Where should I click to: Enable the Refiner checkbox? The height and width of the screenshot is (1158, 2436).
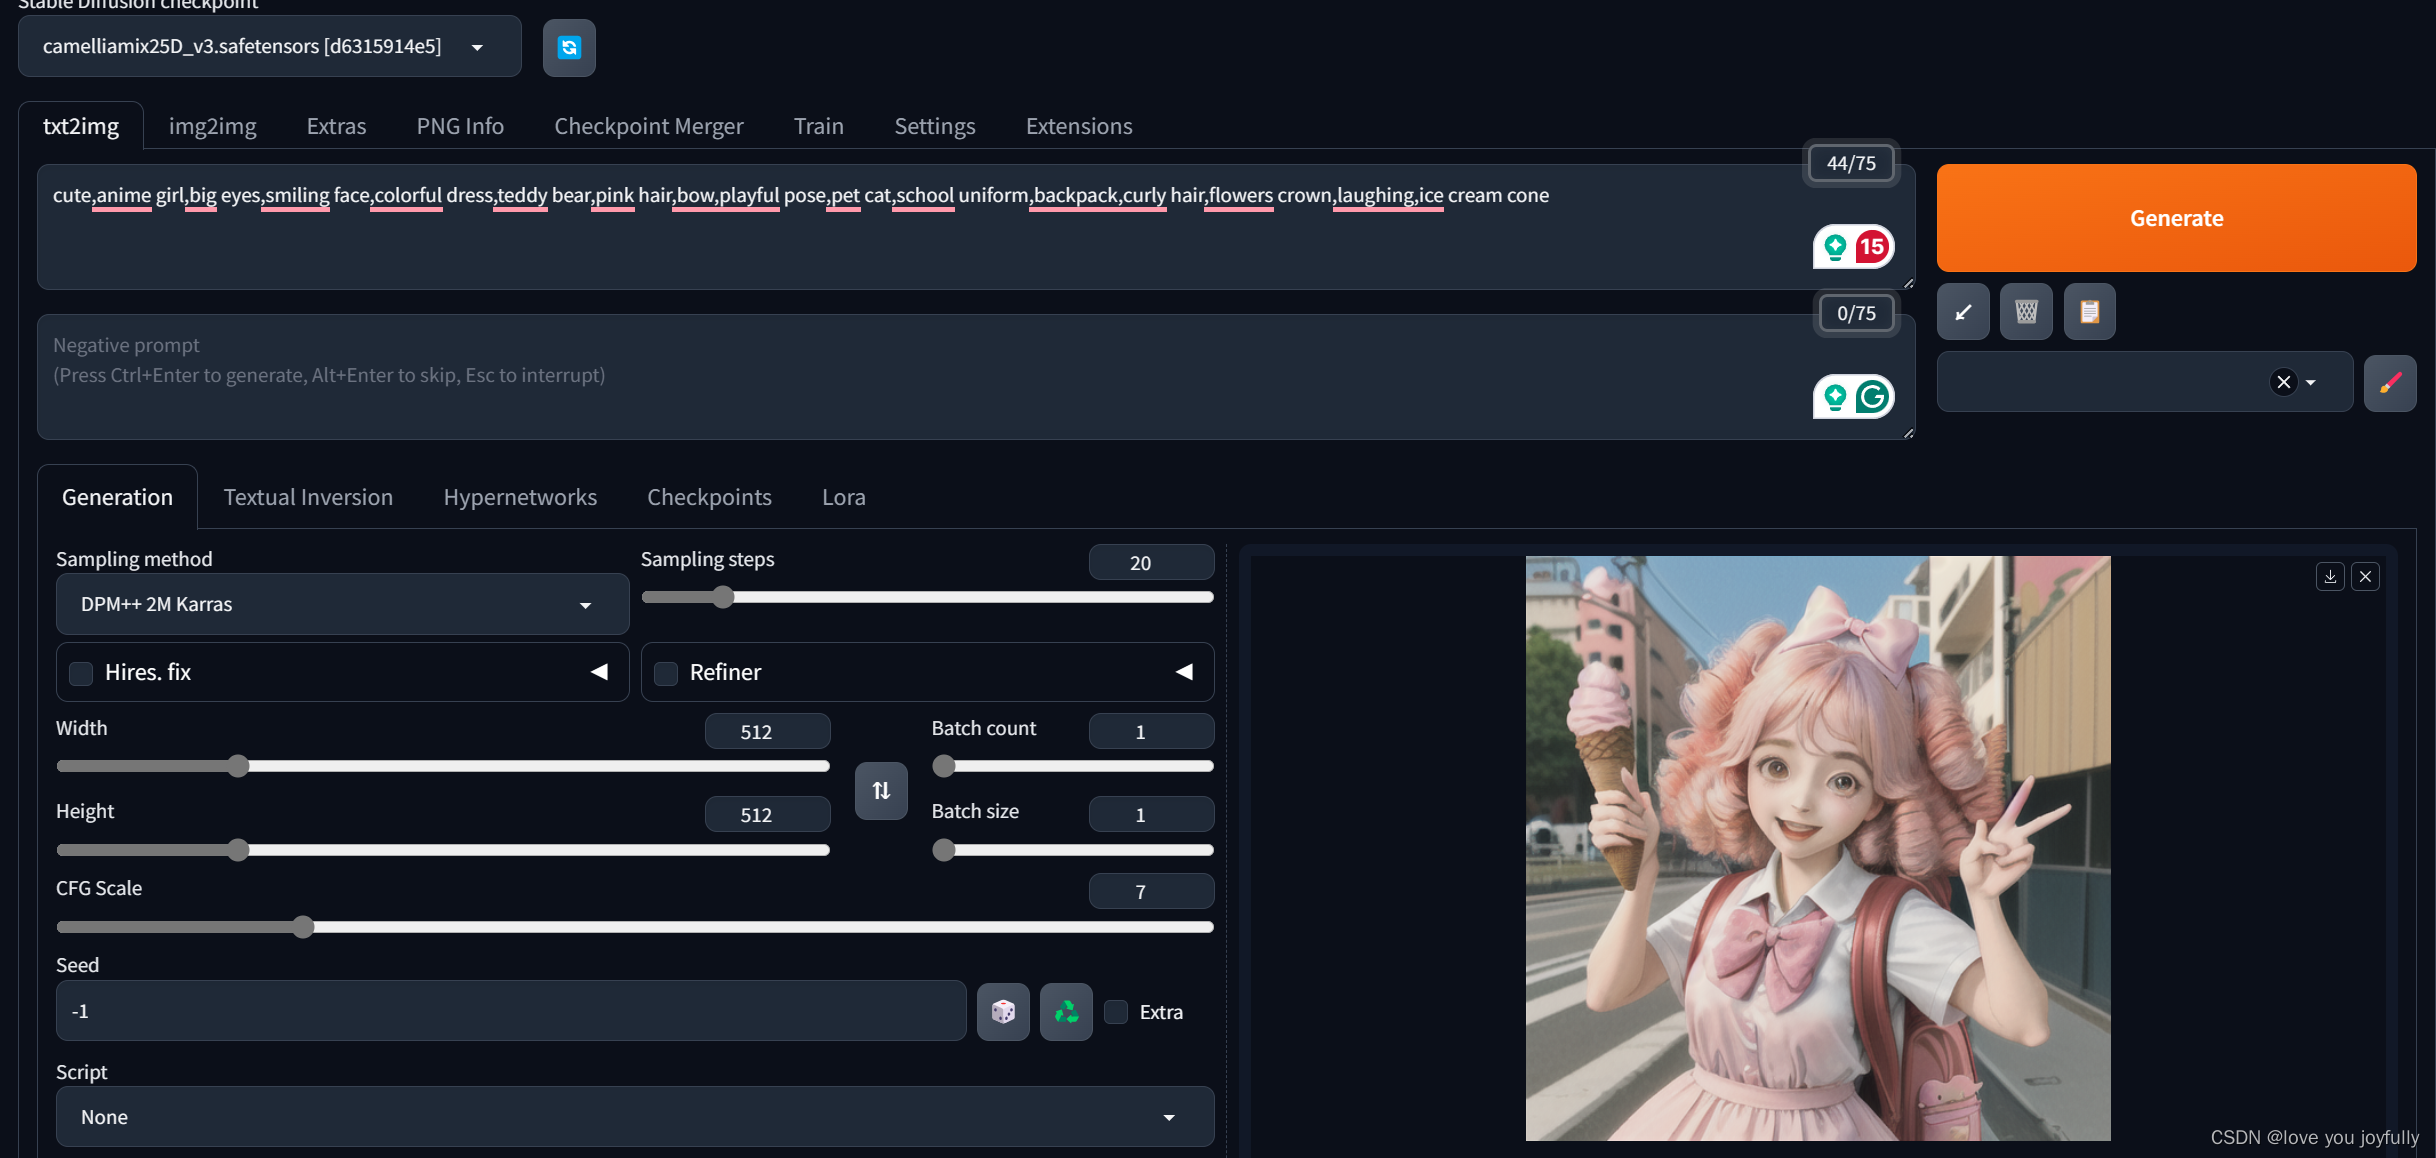(666, 673)
